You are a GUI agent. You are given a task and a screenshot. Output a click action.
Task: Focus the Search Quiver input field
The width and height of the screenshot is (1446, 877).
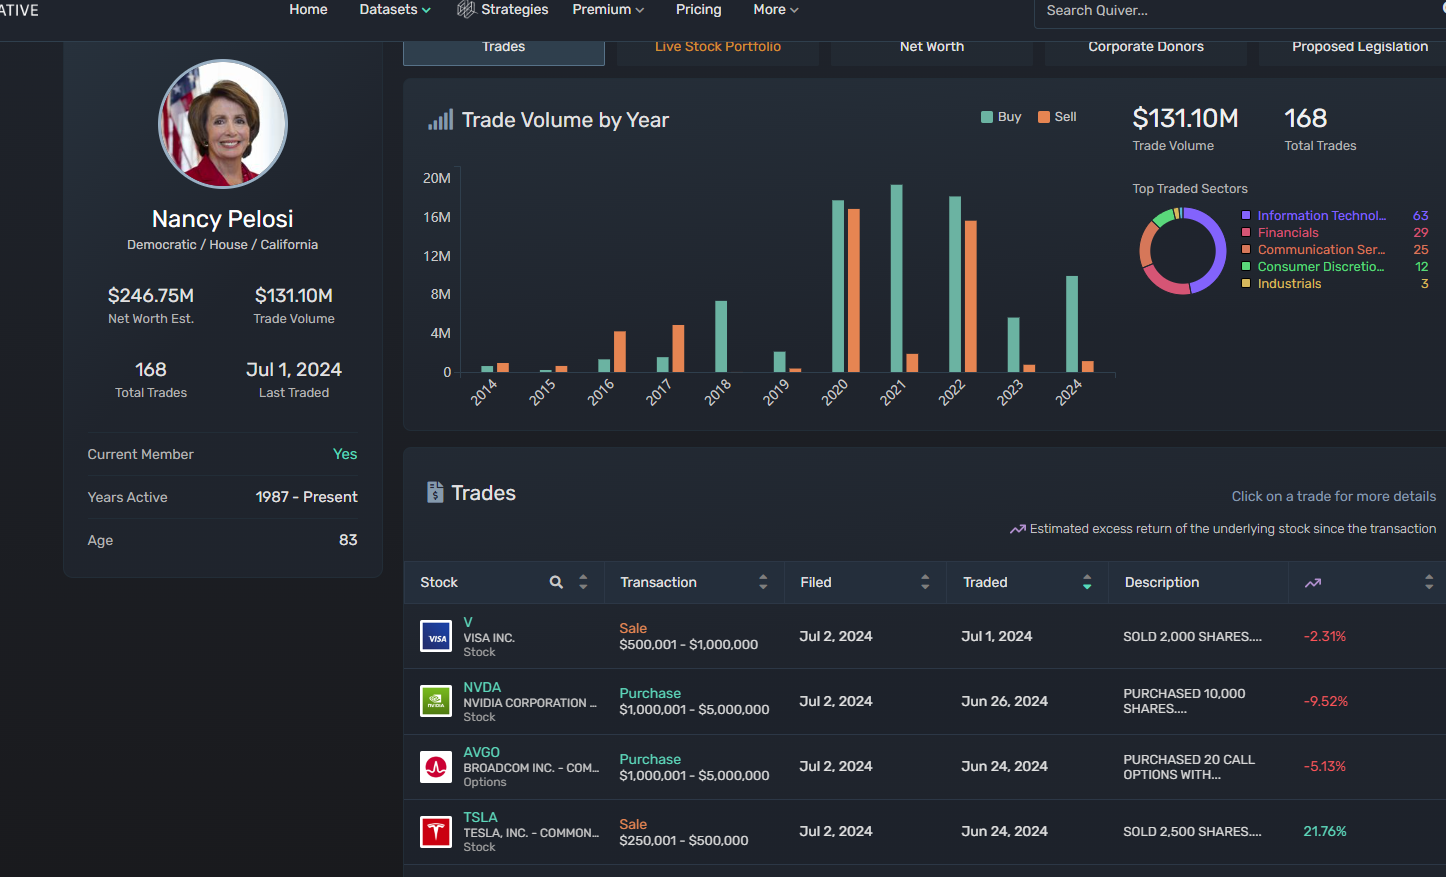coord(1240,11)
